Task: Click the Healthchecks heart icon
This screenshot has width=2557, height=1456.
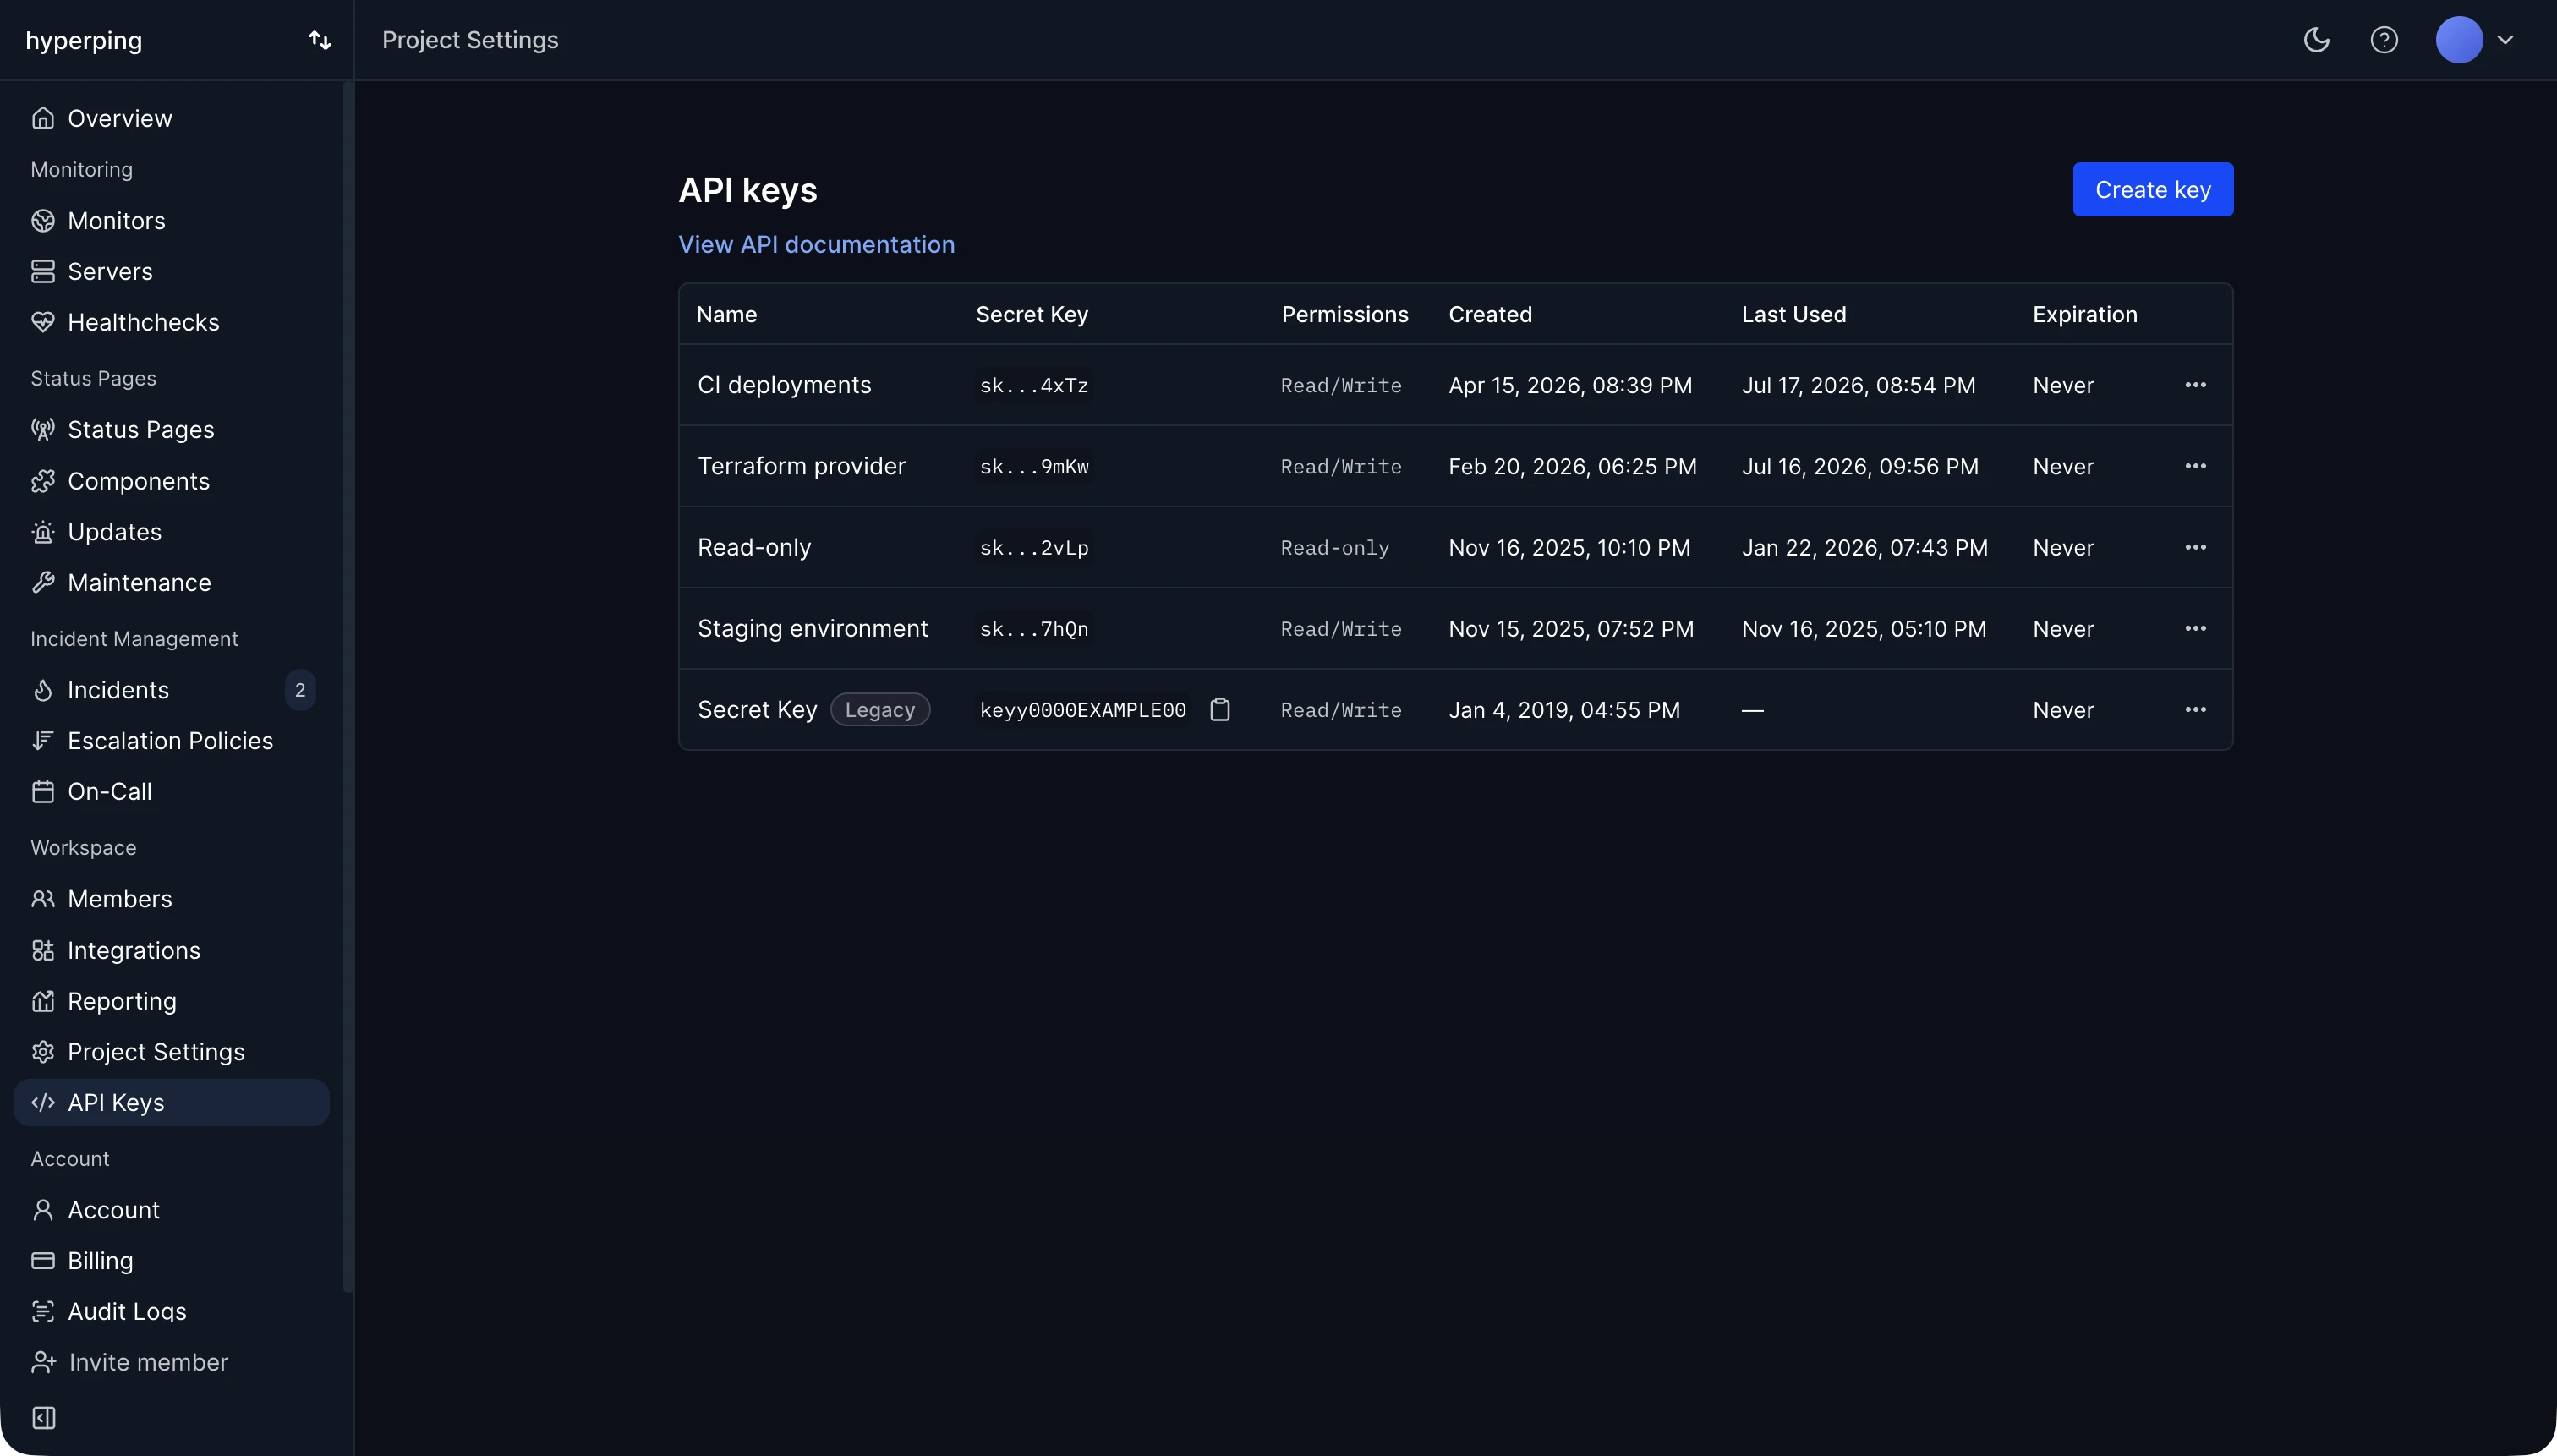Action: [x=43, y=322]
